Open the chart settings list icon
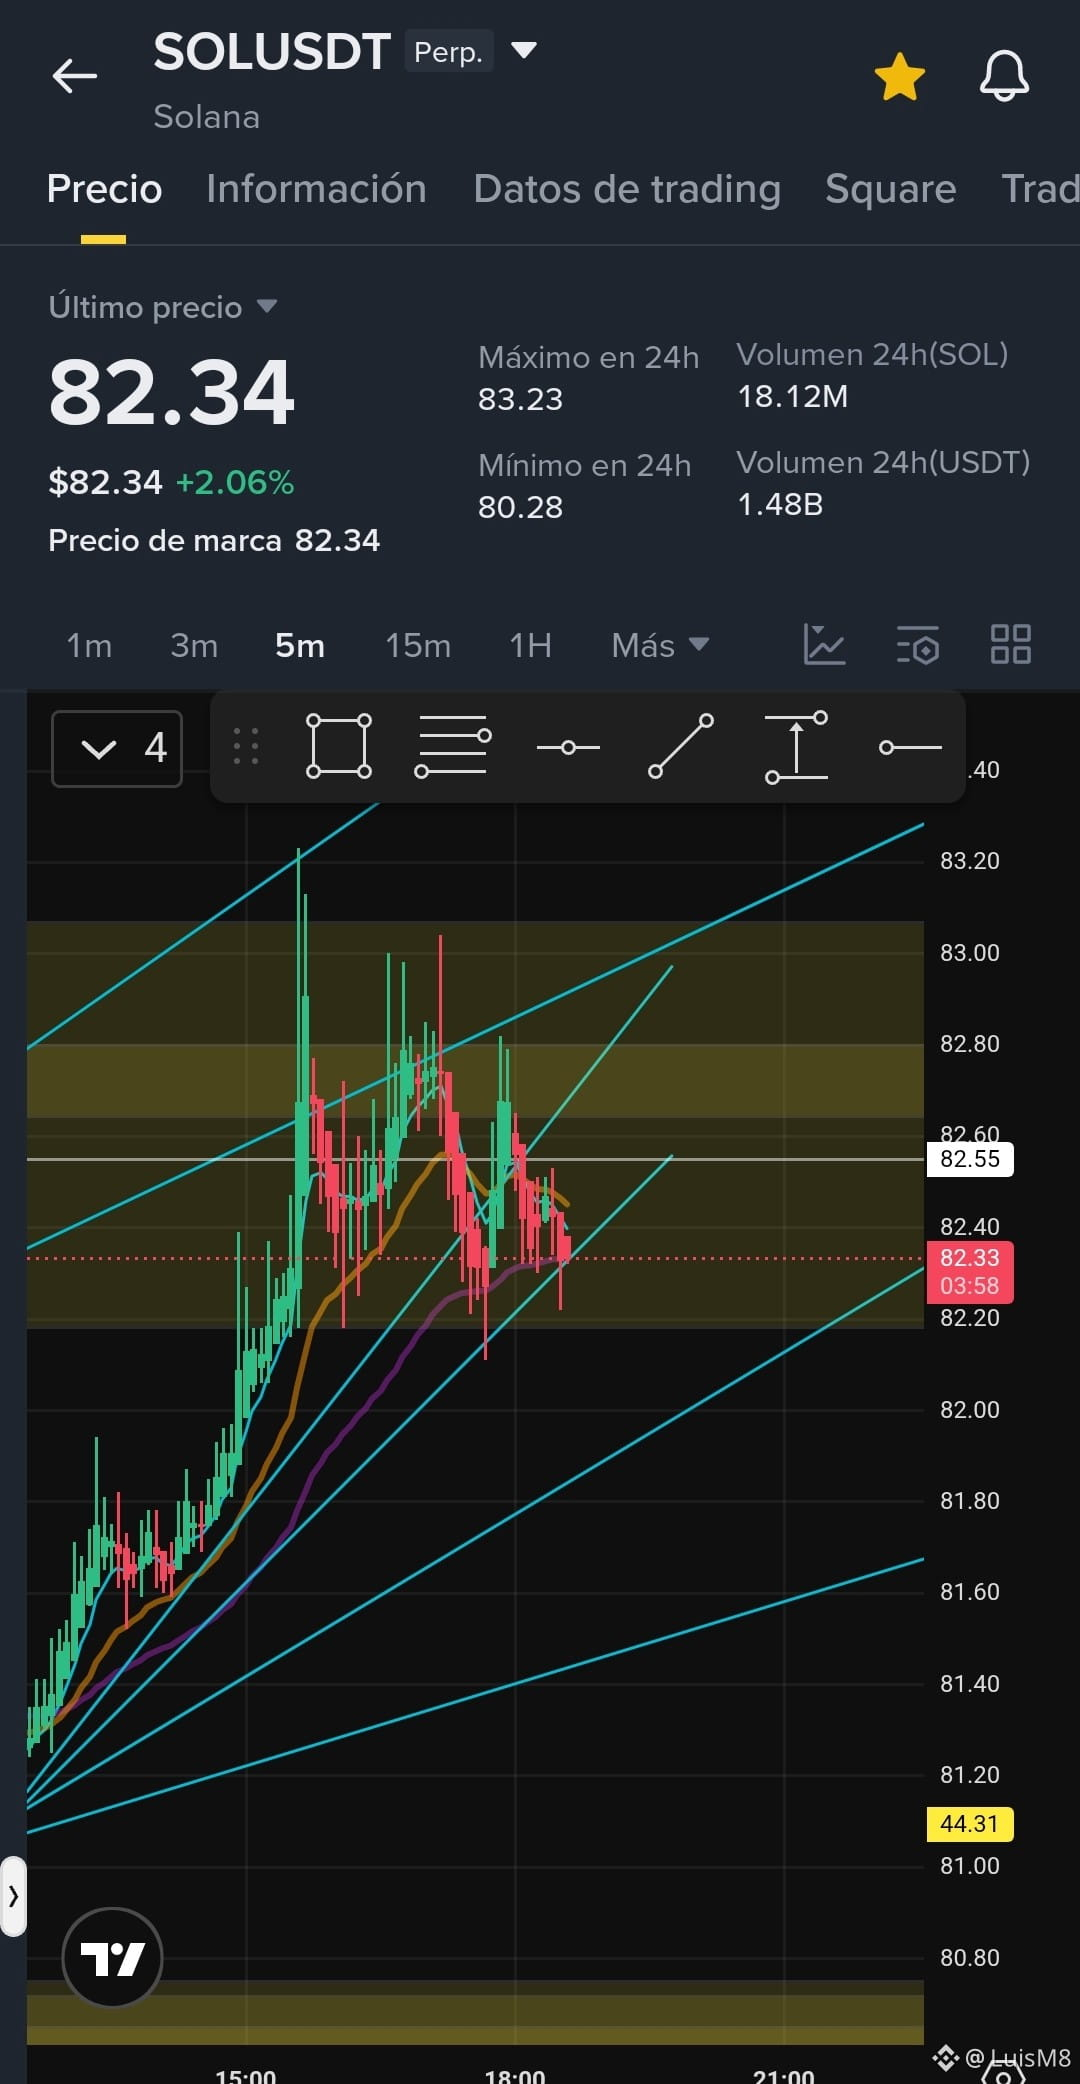The height and width of the screenshot is (2084, 1080). (918, 644)
